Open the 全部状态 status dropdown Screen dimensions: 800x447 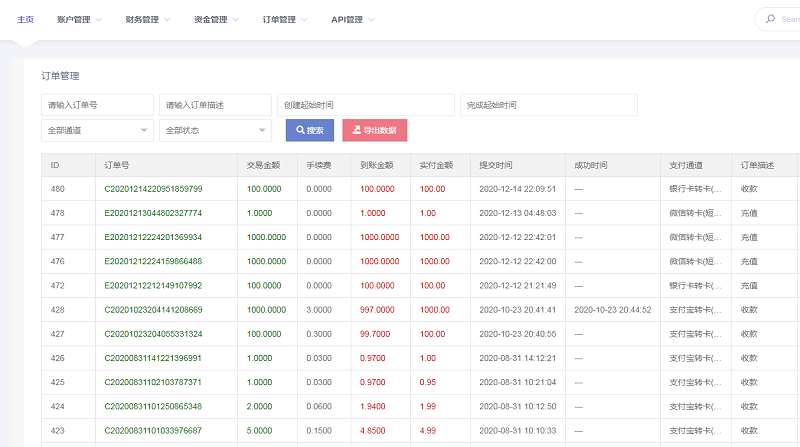coord(215,130)
